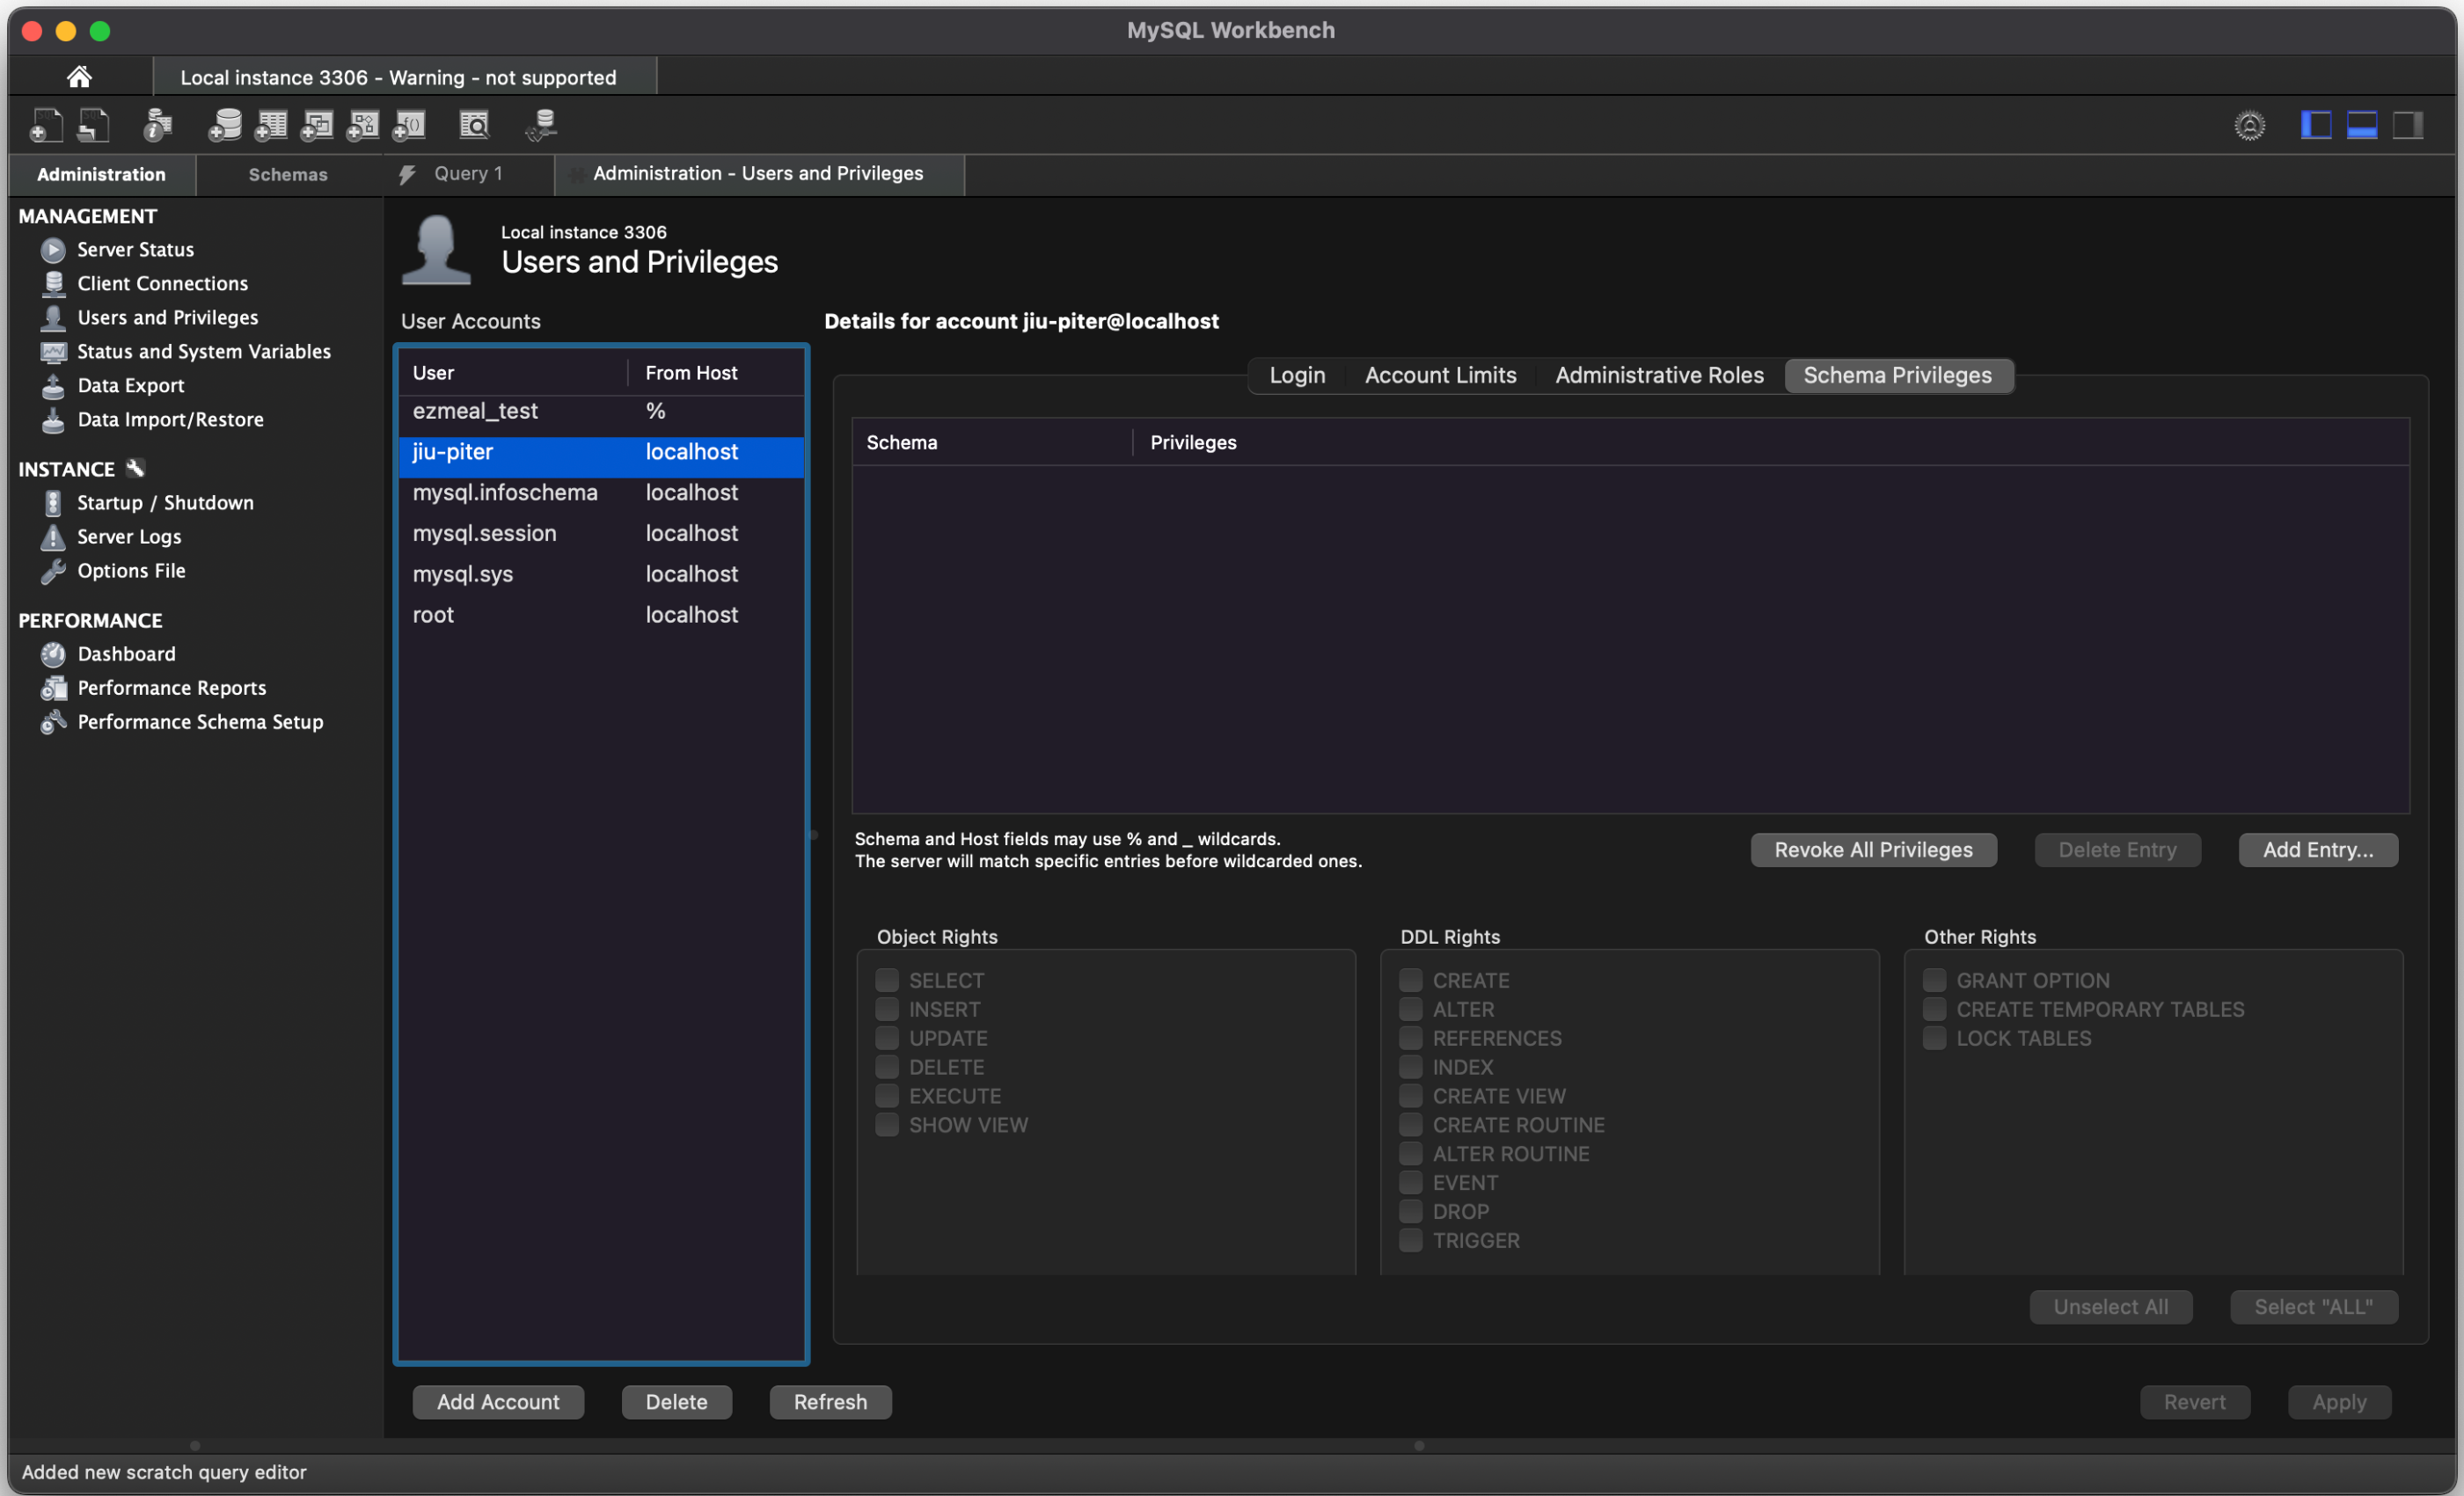Image resolution: width=2464 pixels, height=1496 pixels.
Task: Go to the home screen icon
Action: pos(79,76)
